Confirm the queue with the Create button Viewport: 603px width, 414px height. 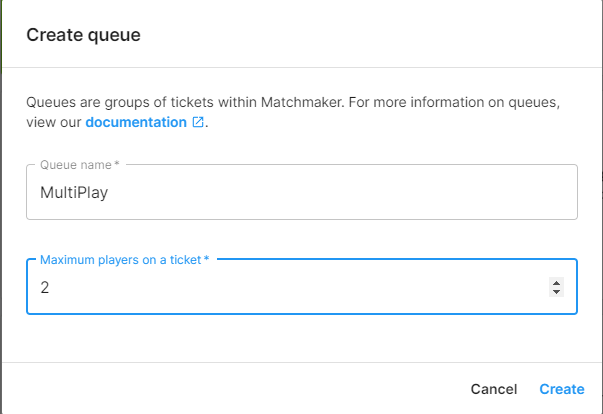pyautogui.click(x=562, y=389)
